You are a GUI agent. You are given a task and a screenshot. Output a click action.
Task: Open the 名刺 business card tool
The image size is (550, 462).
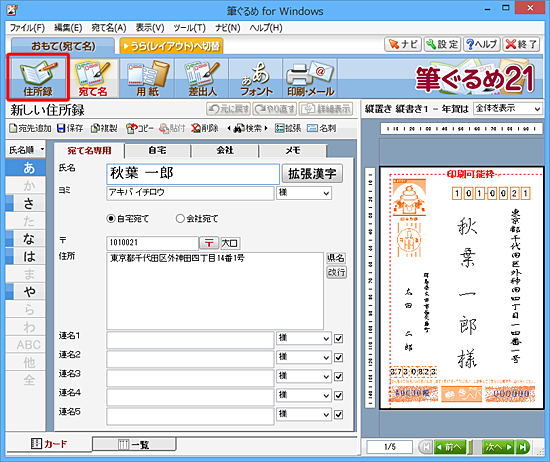click(x=321, y=128)
